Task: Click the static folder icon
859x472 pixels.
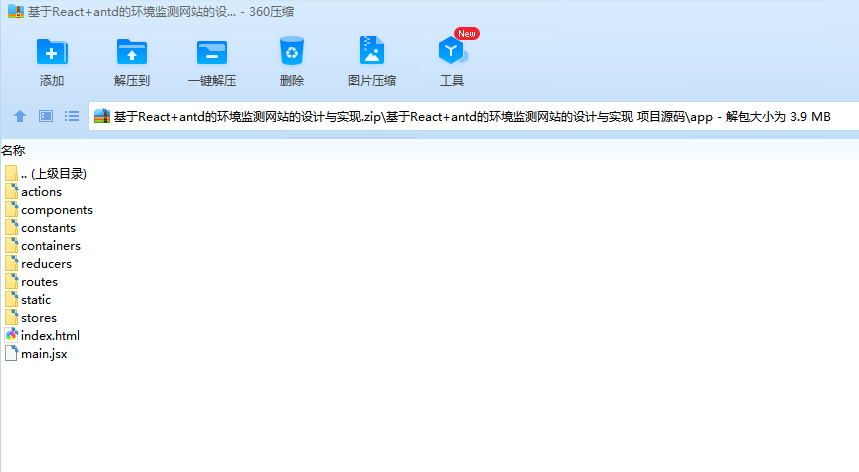Action: tap(12, 300)
